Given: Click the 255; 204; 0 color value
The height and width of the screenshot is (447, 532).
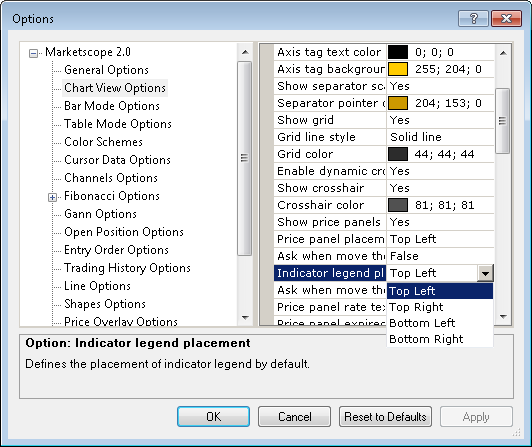Looking at the screenshot, I should point(448,69).
